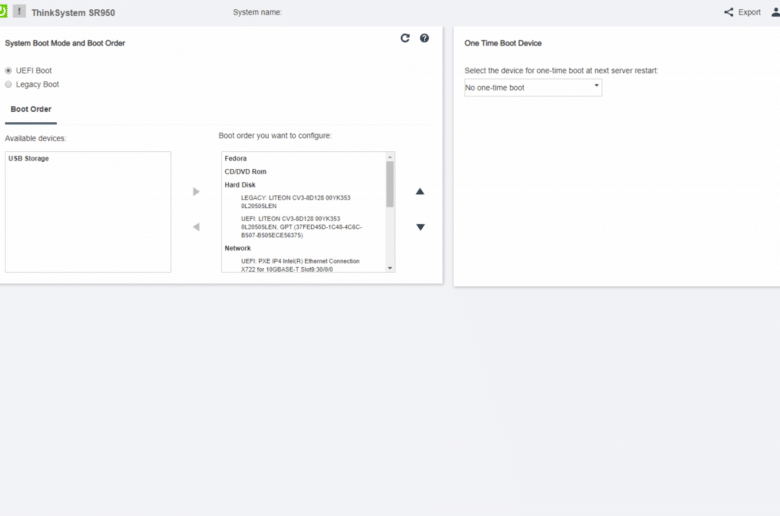Click ThinkSystem SR950 title
Screen dimensions: 780x516
click(73, 12)
